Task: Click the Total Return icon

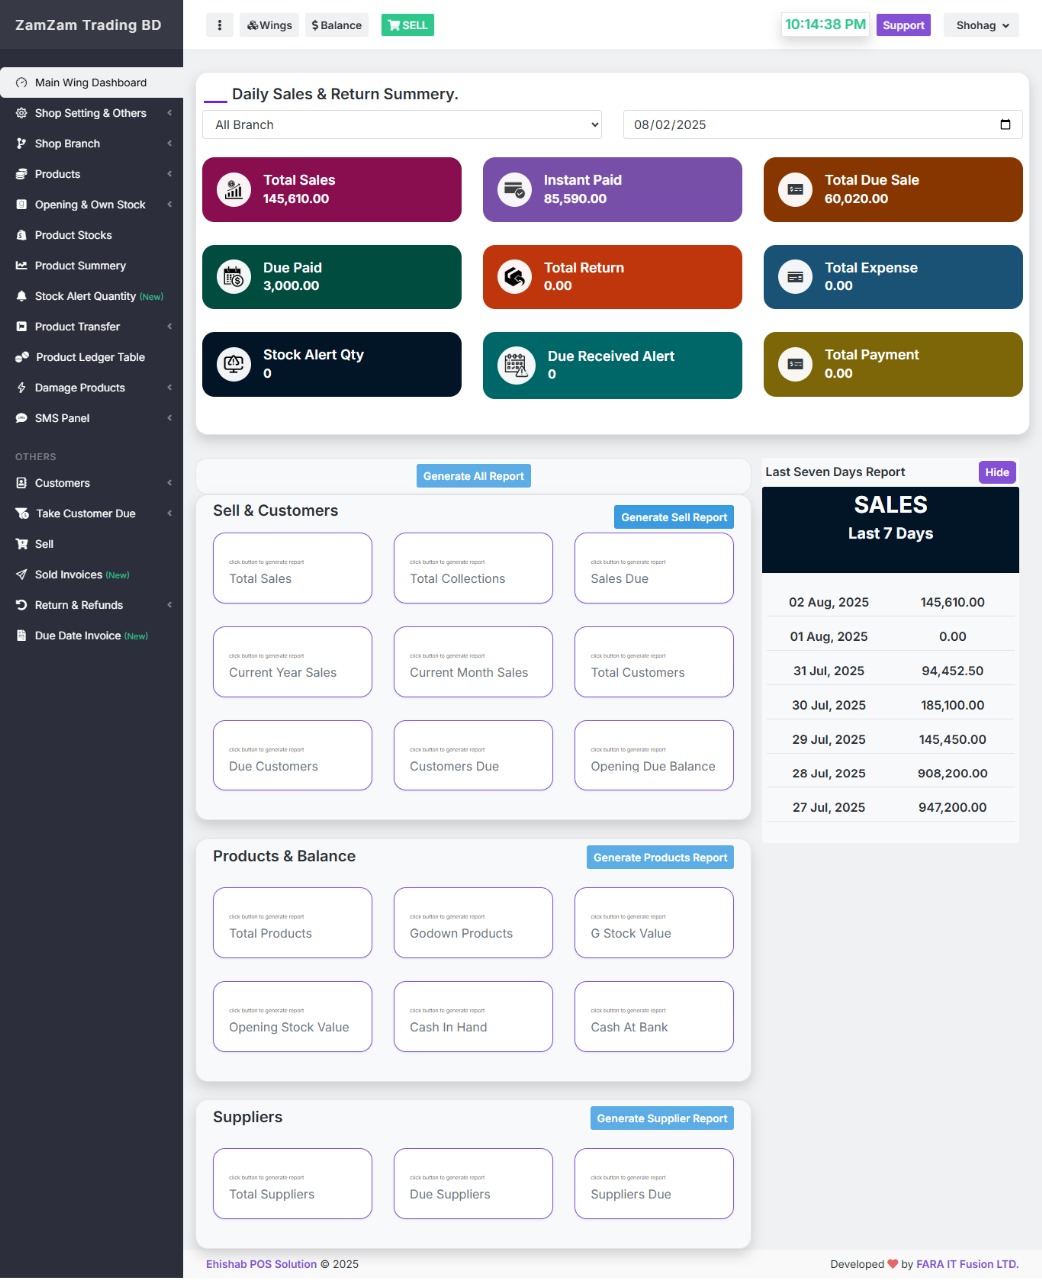Action: pos(514,277)
